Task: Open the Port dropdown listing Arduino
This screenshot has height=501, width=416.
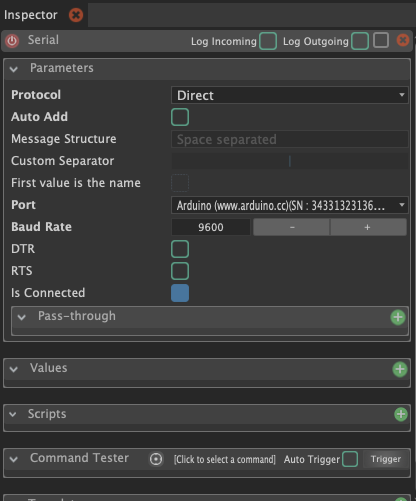Action: (x=290, y=205)
